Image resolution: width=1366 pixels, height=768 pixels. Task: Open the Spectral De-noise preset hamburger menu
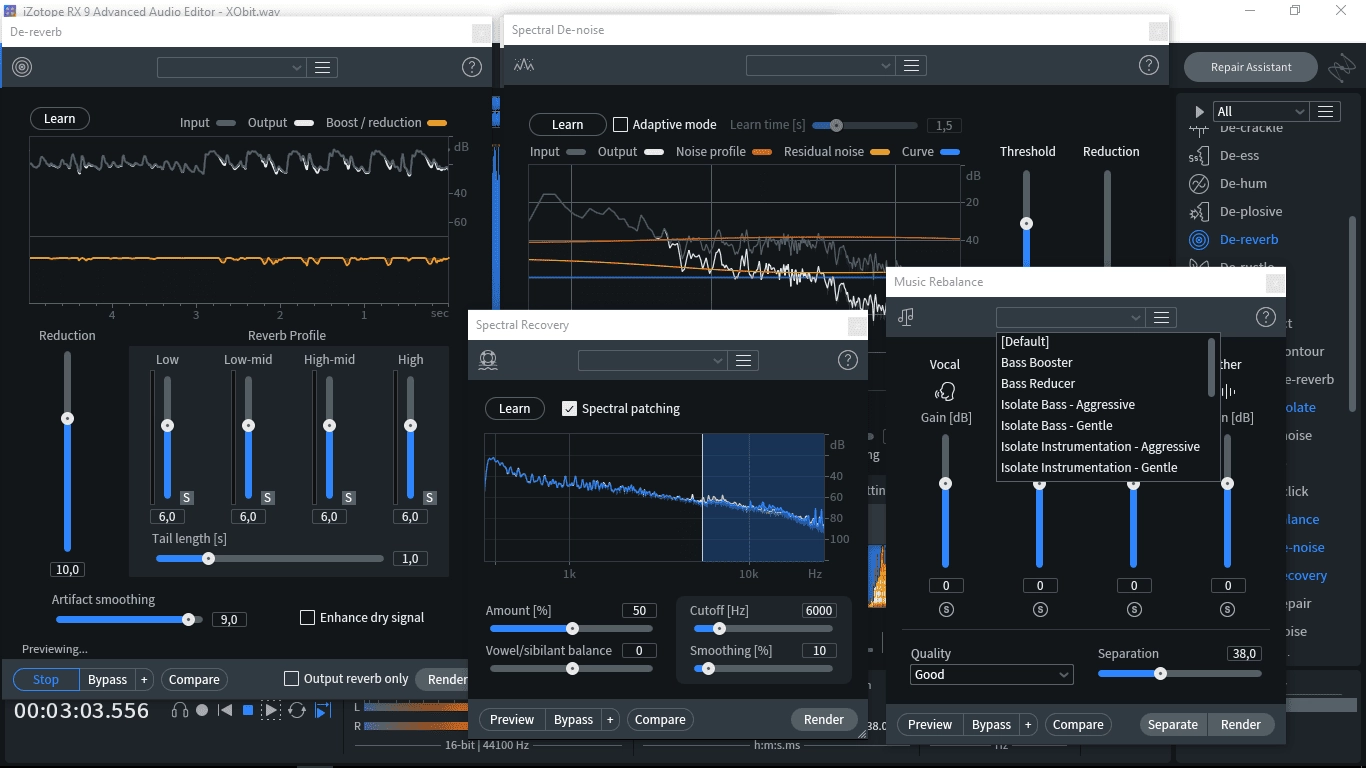pos(911,65)
